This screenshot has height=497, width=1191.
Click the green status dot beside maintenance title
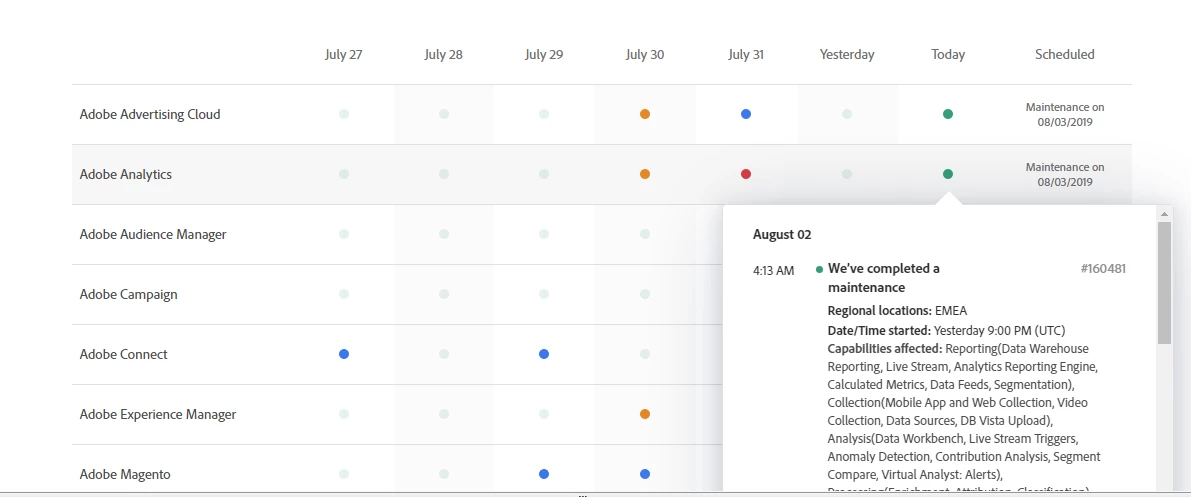click(820, 269)
